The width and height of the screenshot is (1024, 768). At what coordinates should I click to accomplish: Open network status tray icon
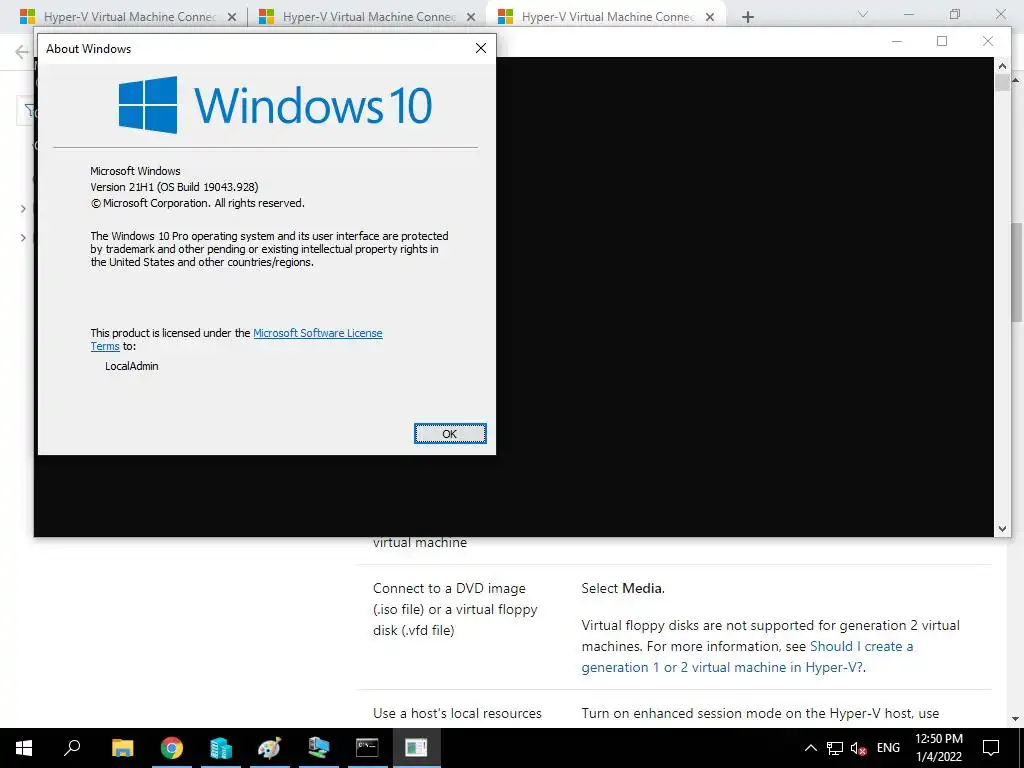835,748
